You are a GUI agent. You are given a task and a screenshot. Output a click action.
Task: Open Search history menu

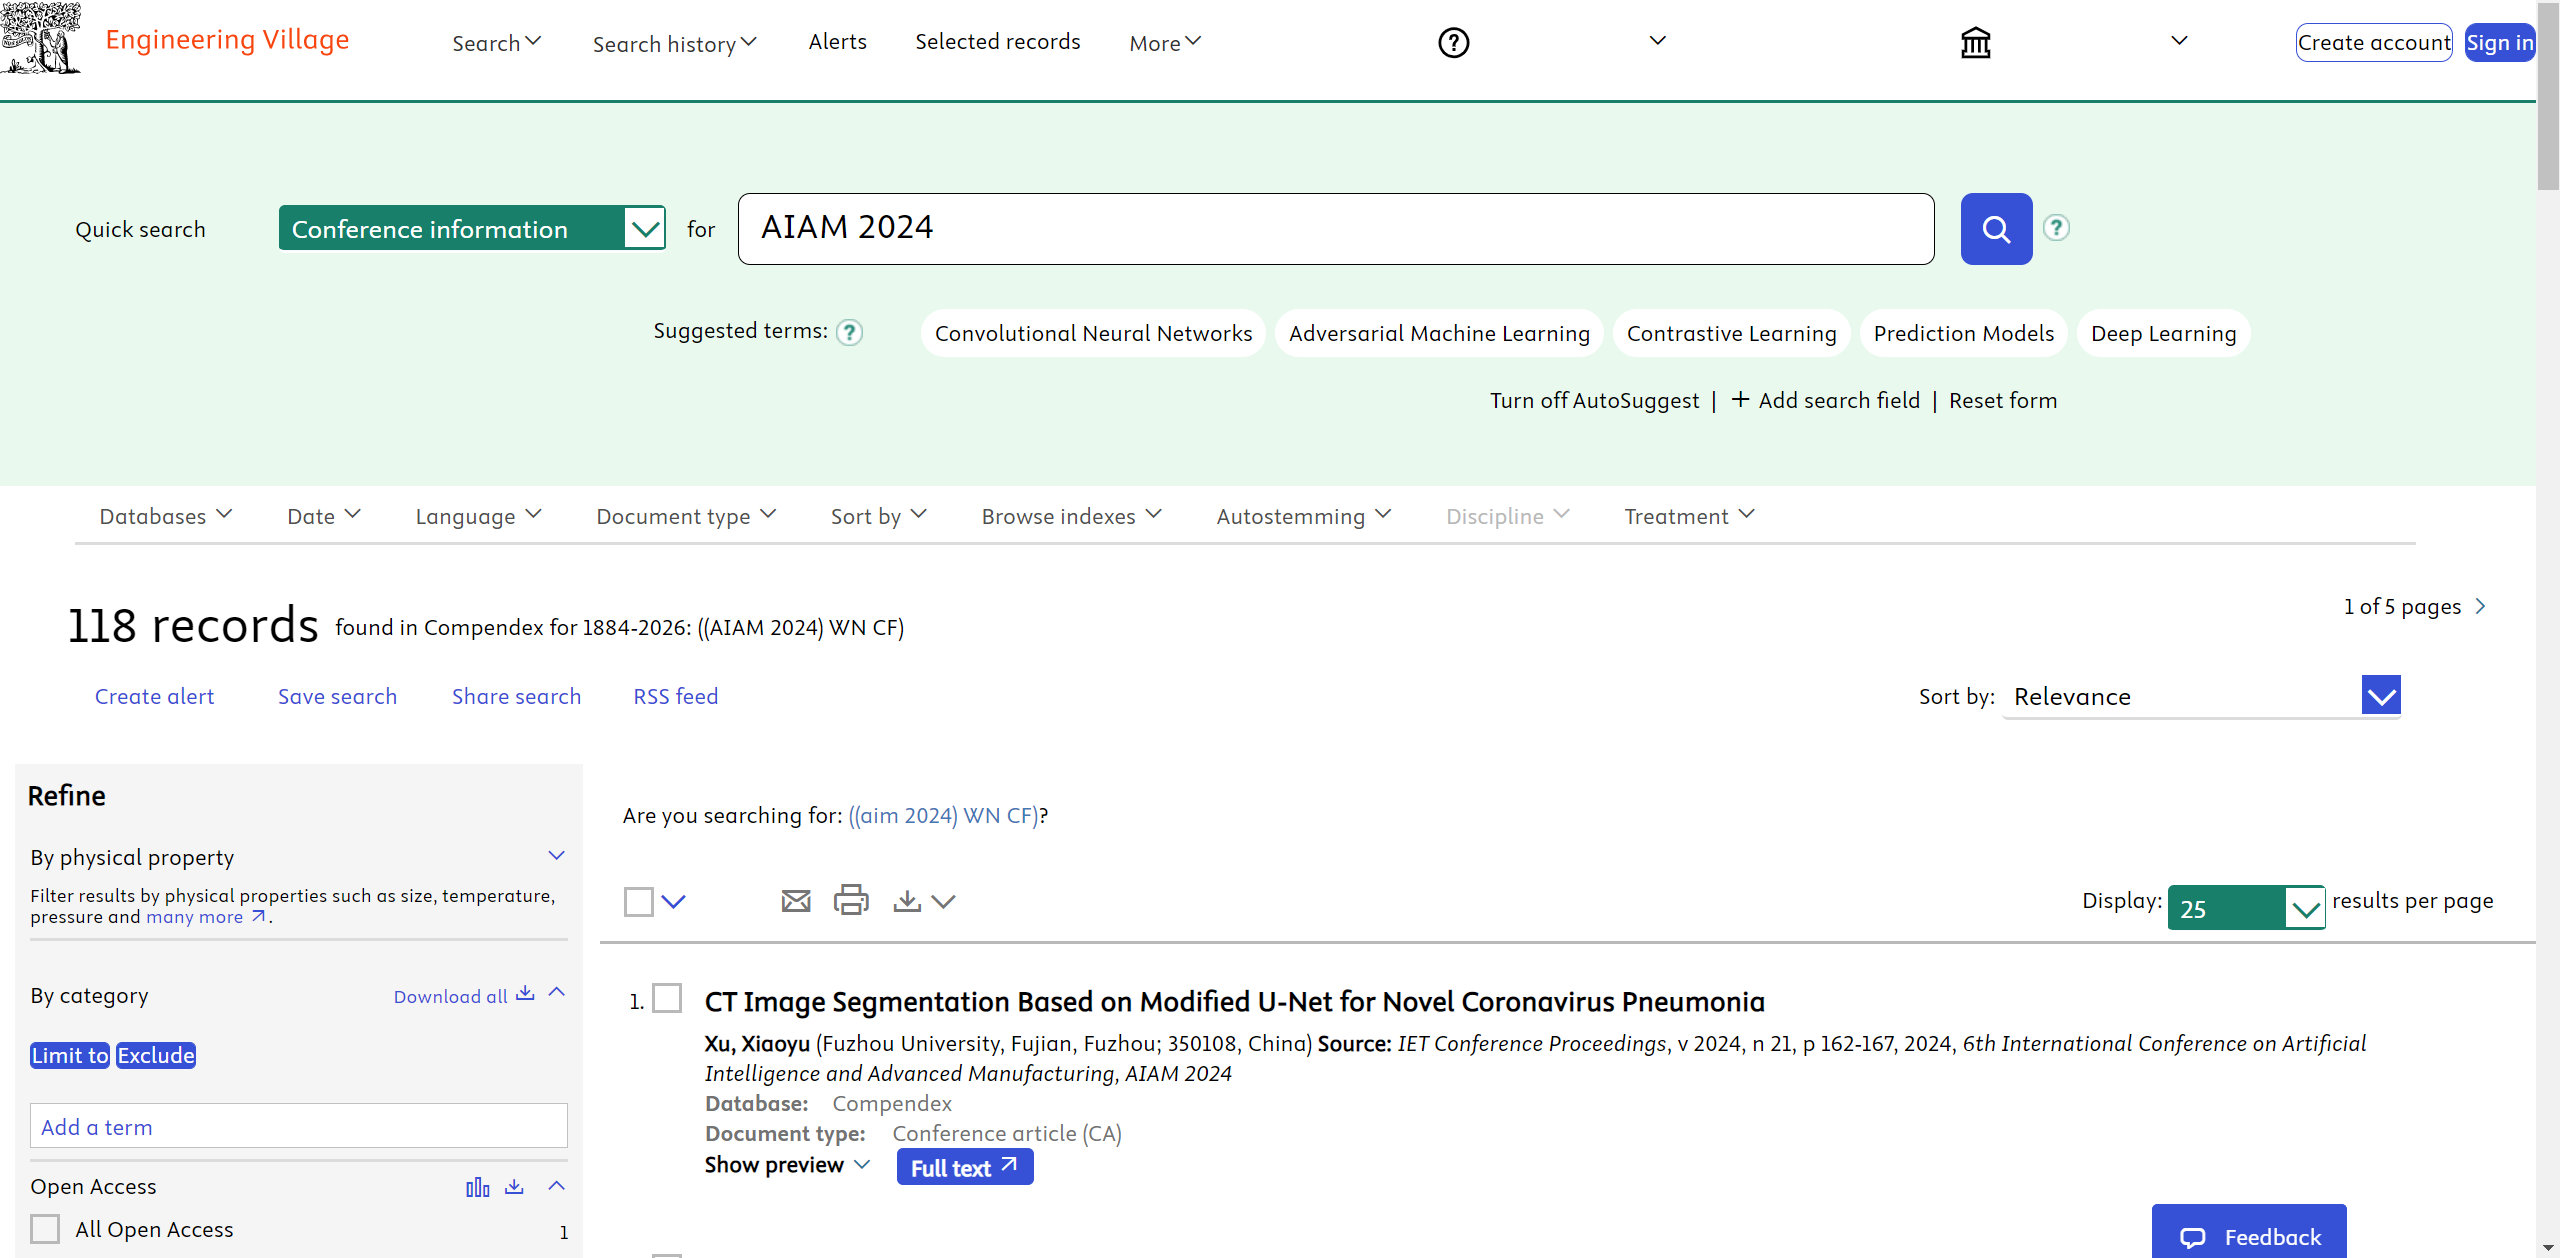[675, 44]
